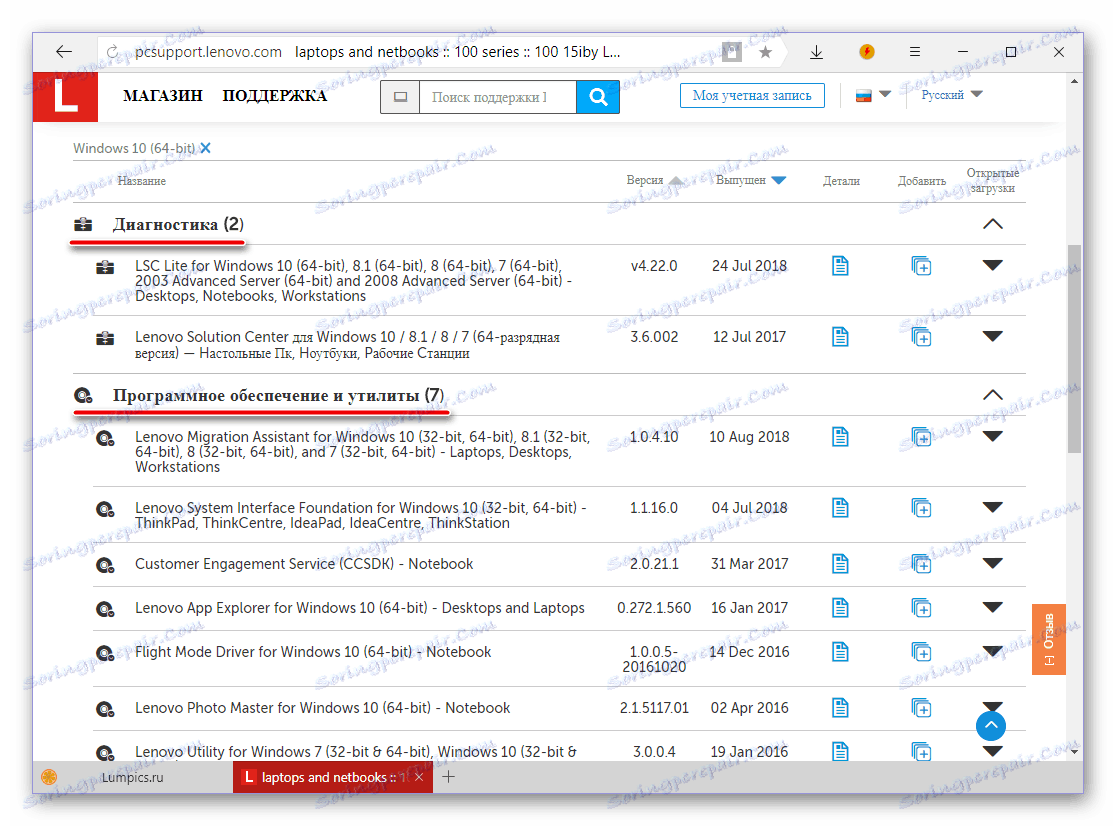
Task: Open Customer Engagement Service (CCSDK) link
Action: [x=304, y=564]
